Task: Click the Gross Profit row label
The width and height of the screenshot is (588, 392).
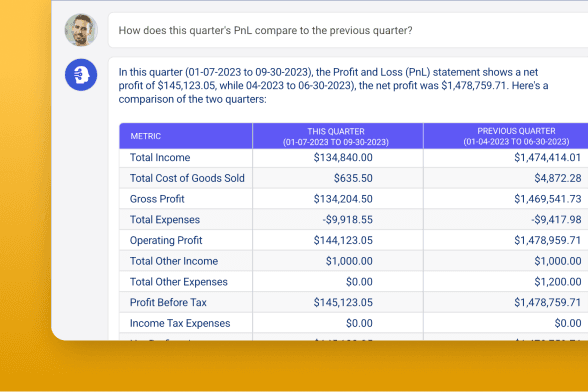Action: pos(157,199)
